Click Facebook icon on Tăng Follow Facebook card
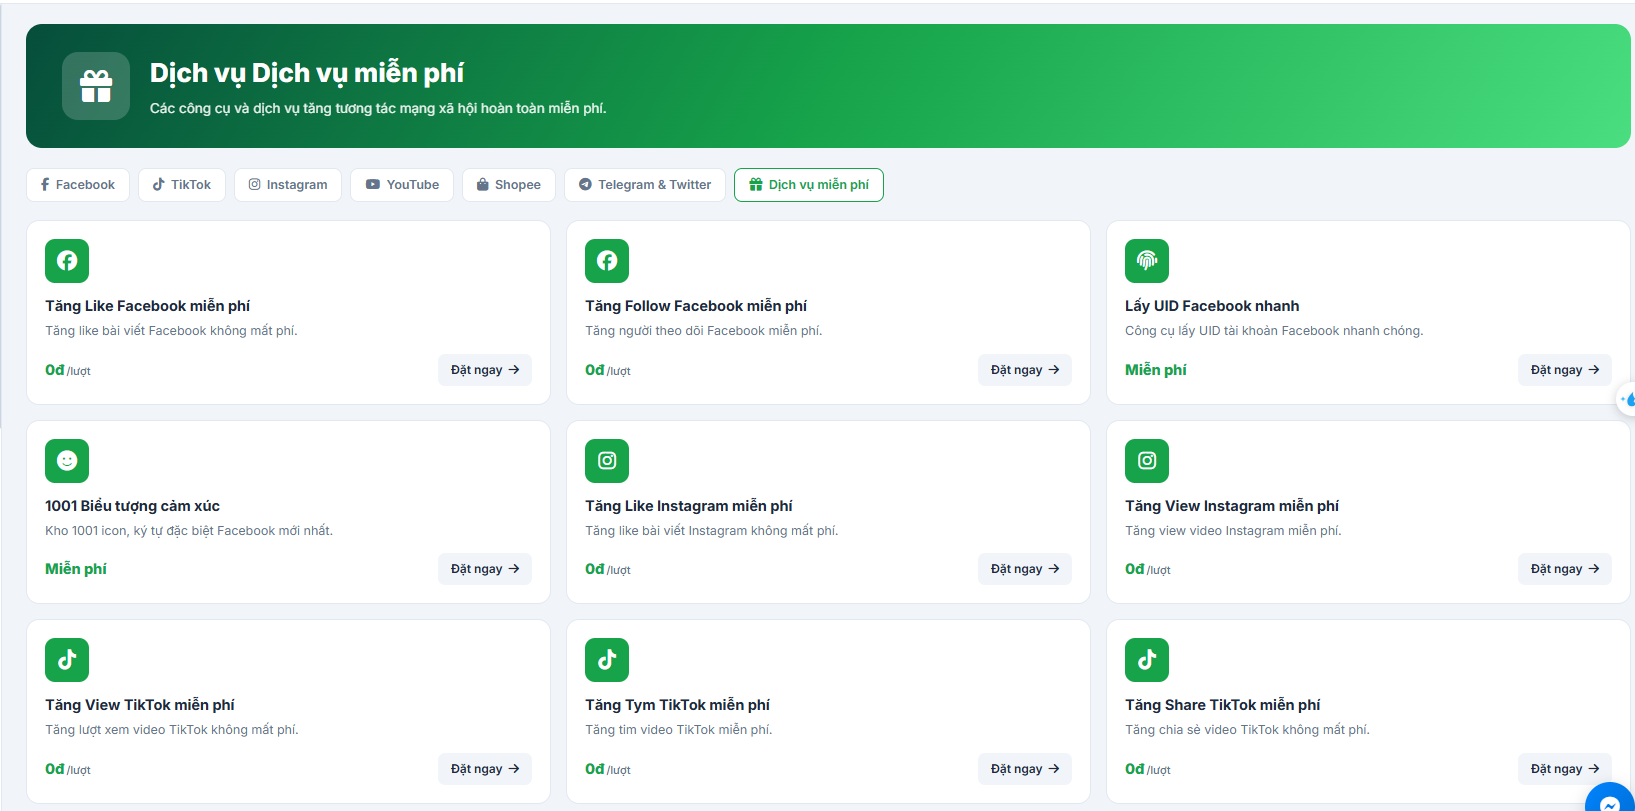This screenshot has width=1635, height=811. click(x=607, y=261)
